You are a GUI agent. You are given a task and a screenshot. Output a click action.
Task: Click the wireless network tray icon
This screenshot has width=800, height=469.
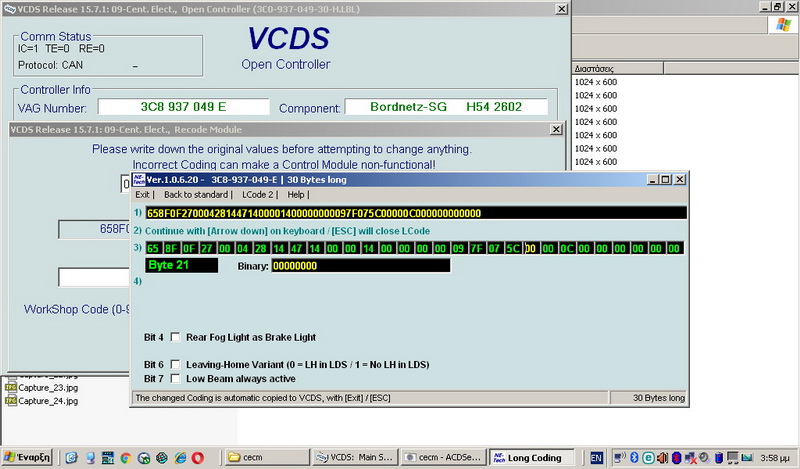coord(620,457)
